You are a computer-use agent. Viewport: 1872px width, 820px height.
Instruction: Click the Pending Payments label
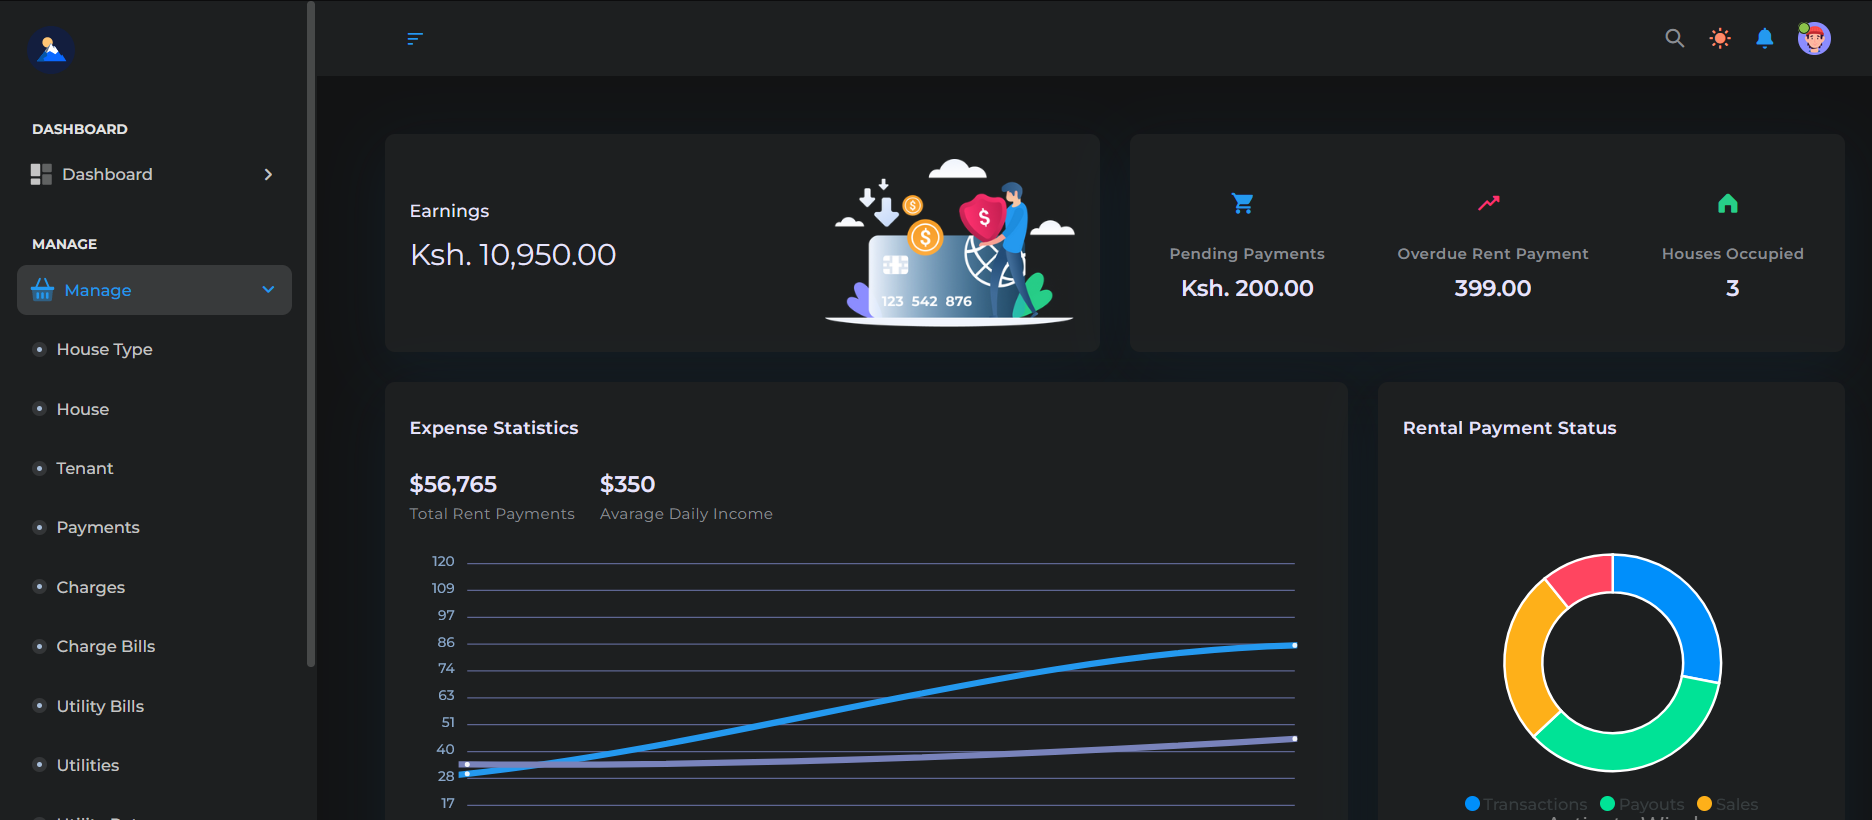point(1247,254)
